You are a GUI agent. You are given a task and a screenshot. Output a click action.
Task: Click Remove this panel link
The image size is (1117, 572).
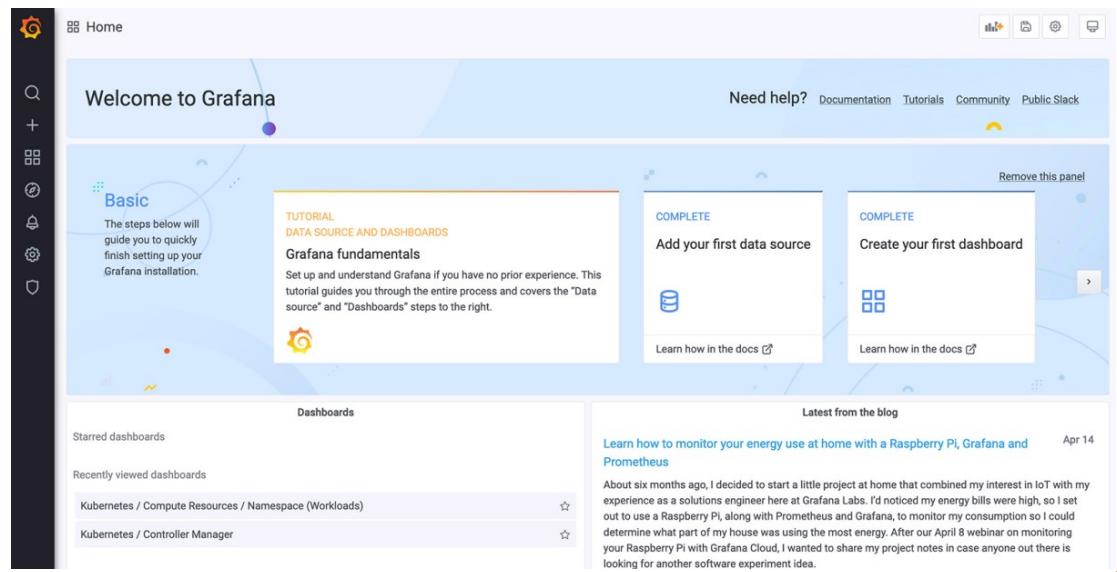click(1041, 177)
